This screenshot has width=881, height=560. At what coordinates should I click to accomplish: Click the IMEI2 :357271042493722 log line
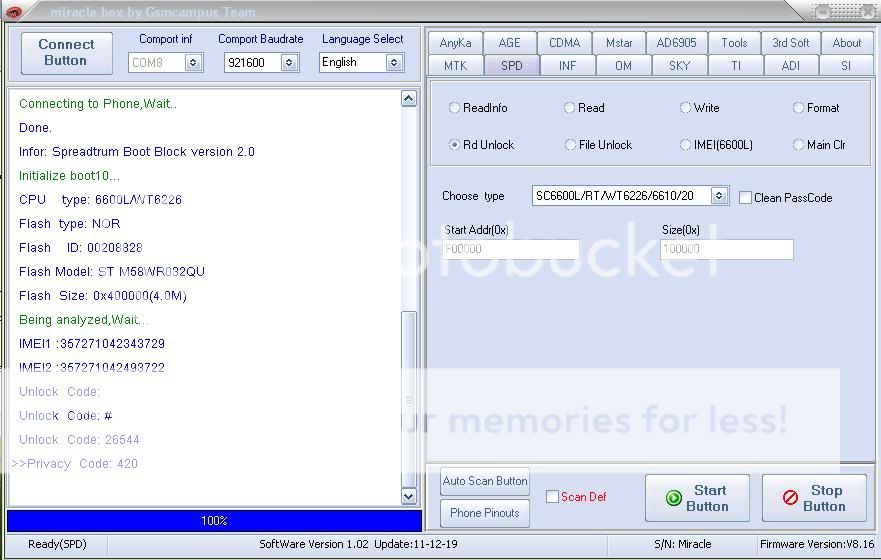[92, 367]
